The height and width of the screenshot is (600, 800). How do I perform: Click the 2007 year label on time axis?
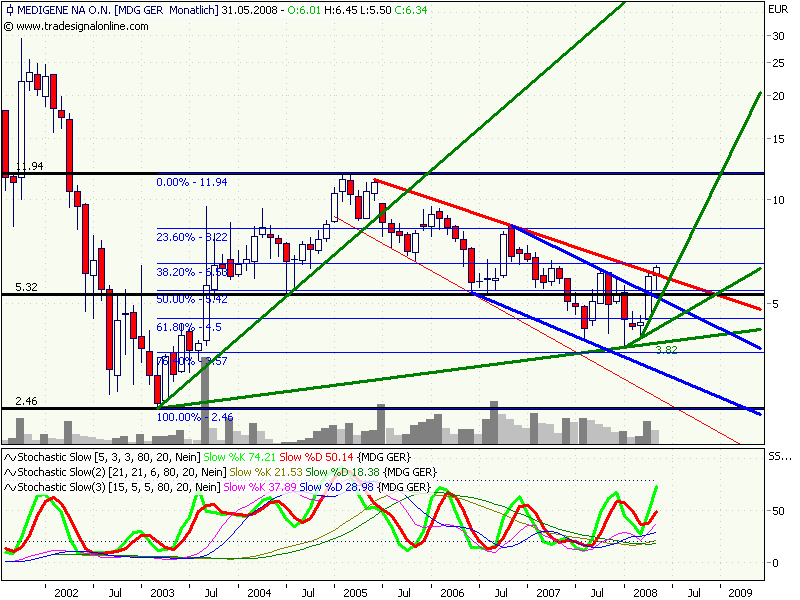click(x=548, y=593)
